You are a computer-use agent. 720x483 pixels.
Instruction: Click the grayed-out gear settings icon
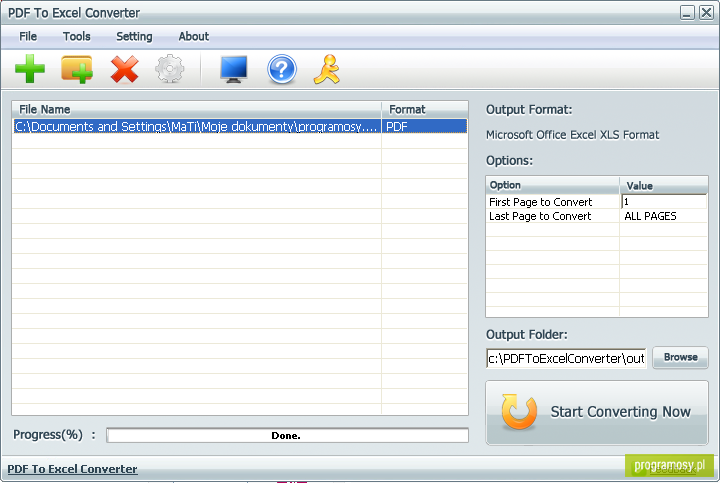(x=170, y=69)
